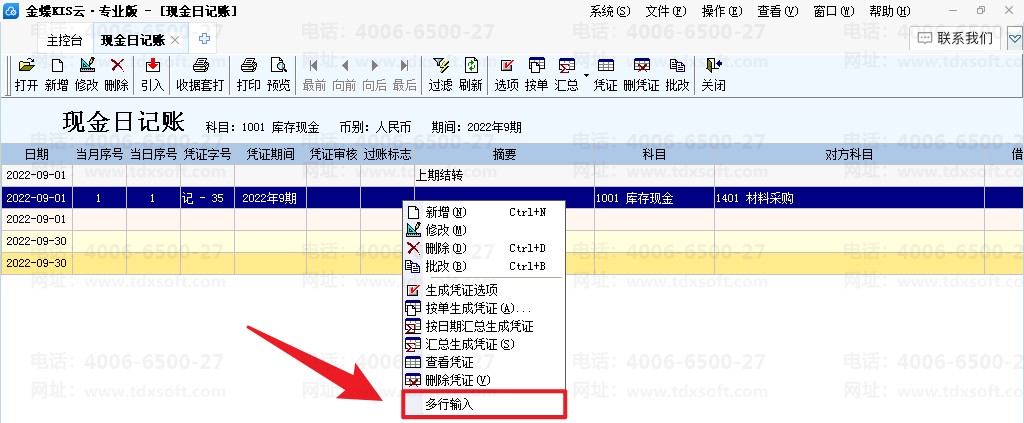The height and width of the screenshot is (423, 1024).
Task: Choose 新增(N) in context menu
Action: click(483, 212)
